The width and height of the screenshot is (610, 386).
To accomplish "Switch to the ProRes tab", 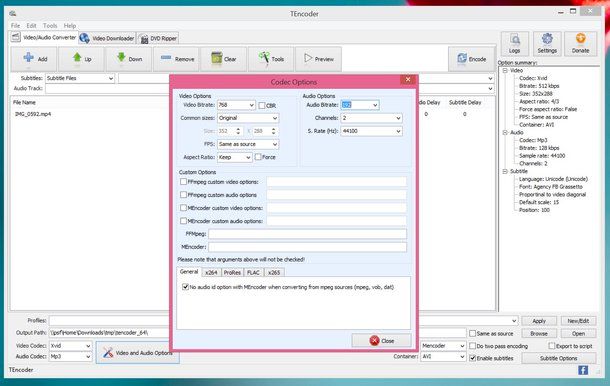I will pyautogui.click(x=232, y=272).
